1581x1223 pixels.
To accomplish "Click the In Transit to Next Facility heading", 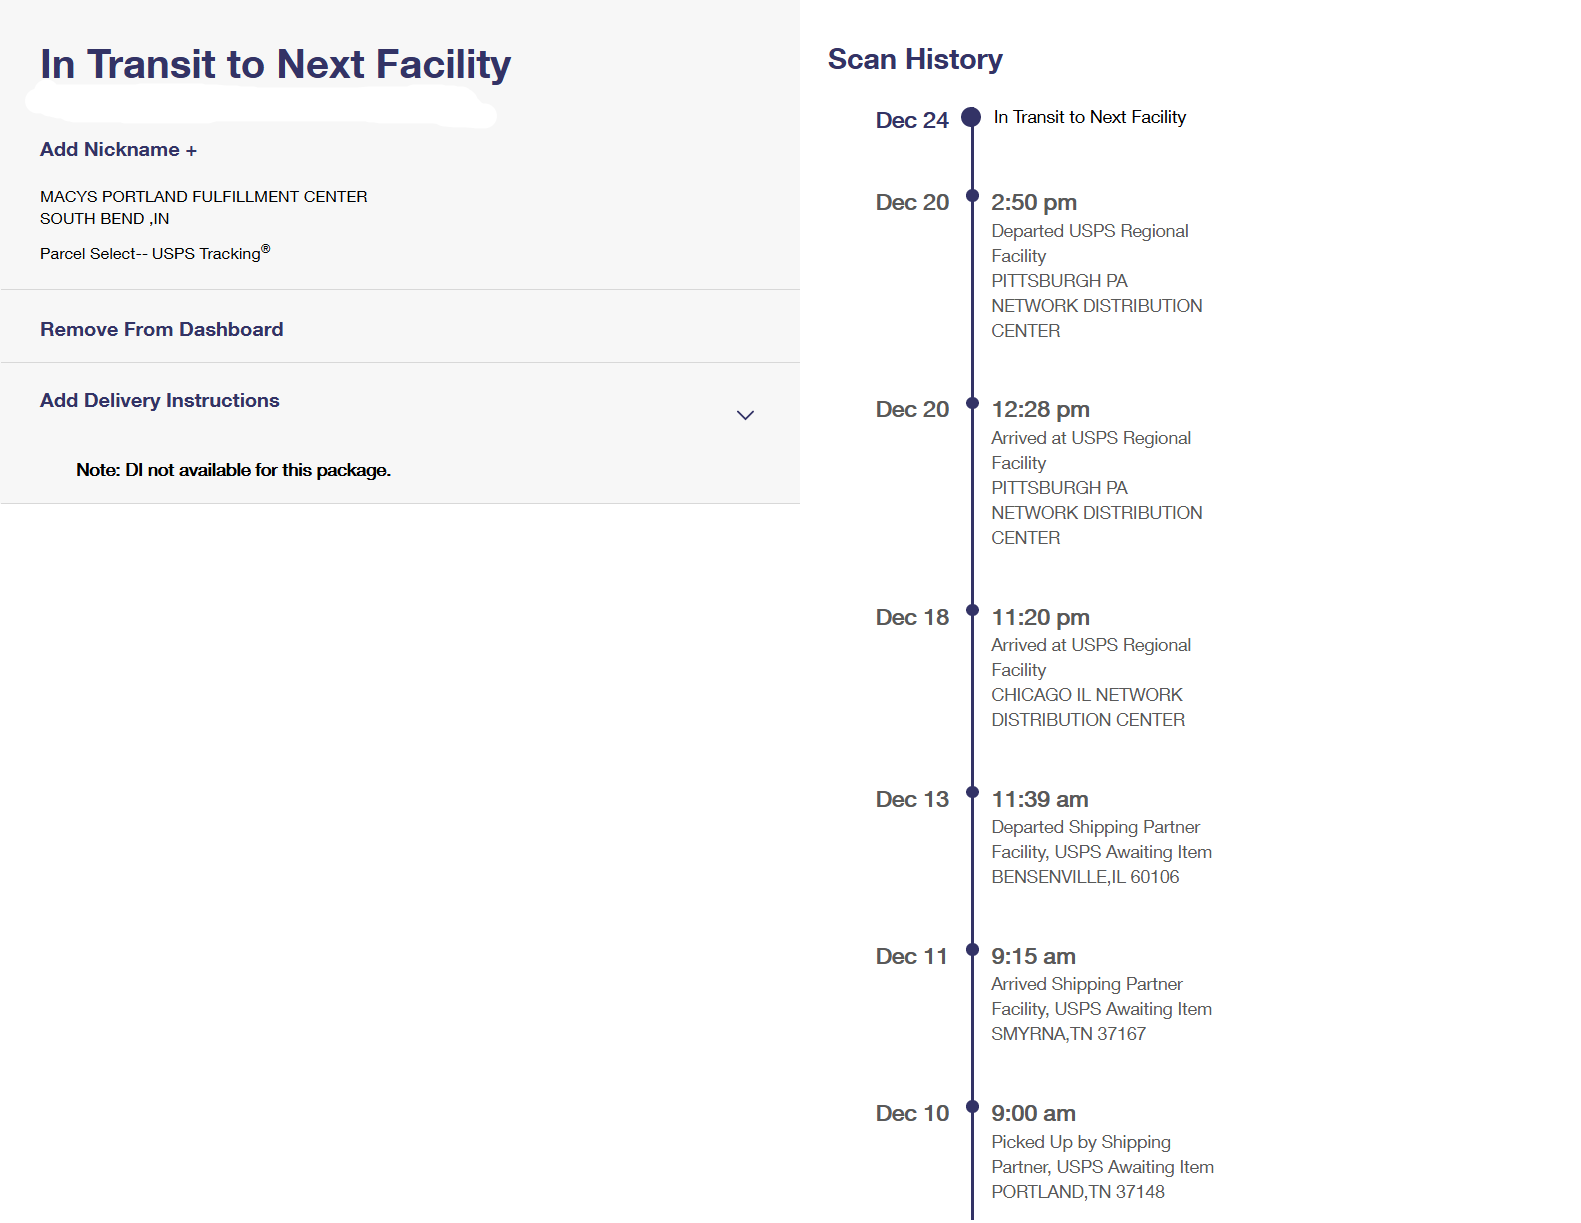I will coord(275,65).
